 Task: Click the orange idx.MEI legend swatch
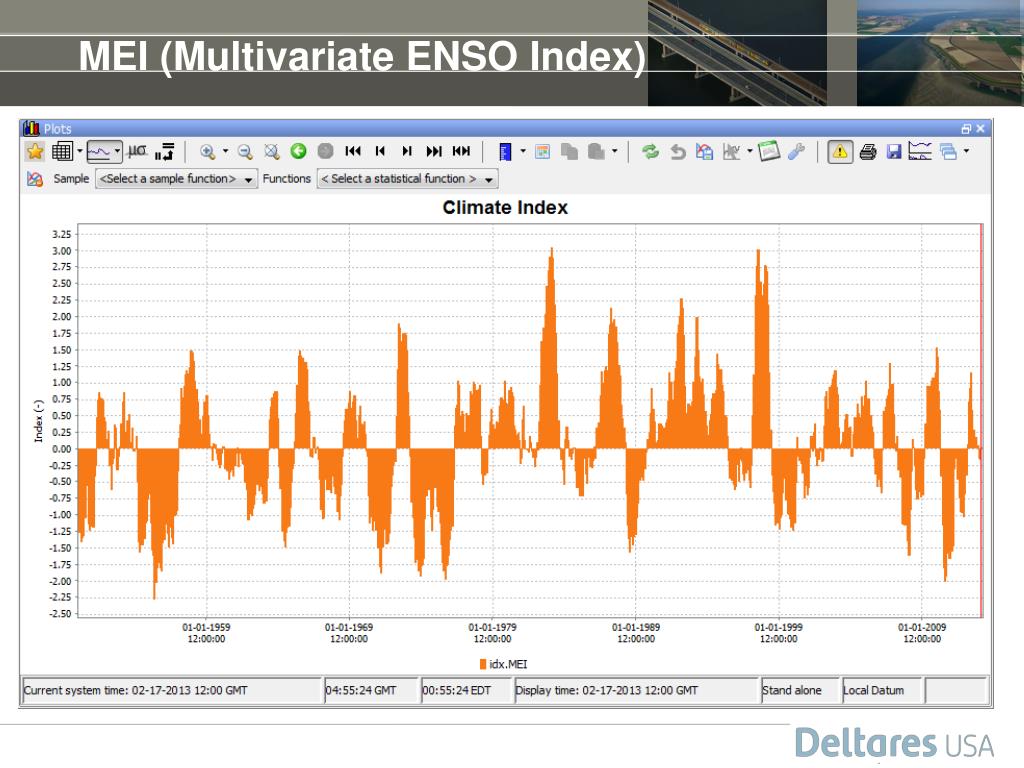coord(483,664)
